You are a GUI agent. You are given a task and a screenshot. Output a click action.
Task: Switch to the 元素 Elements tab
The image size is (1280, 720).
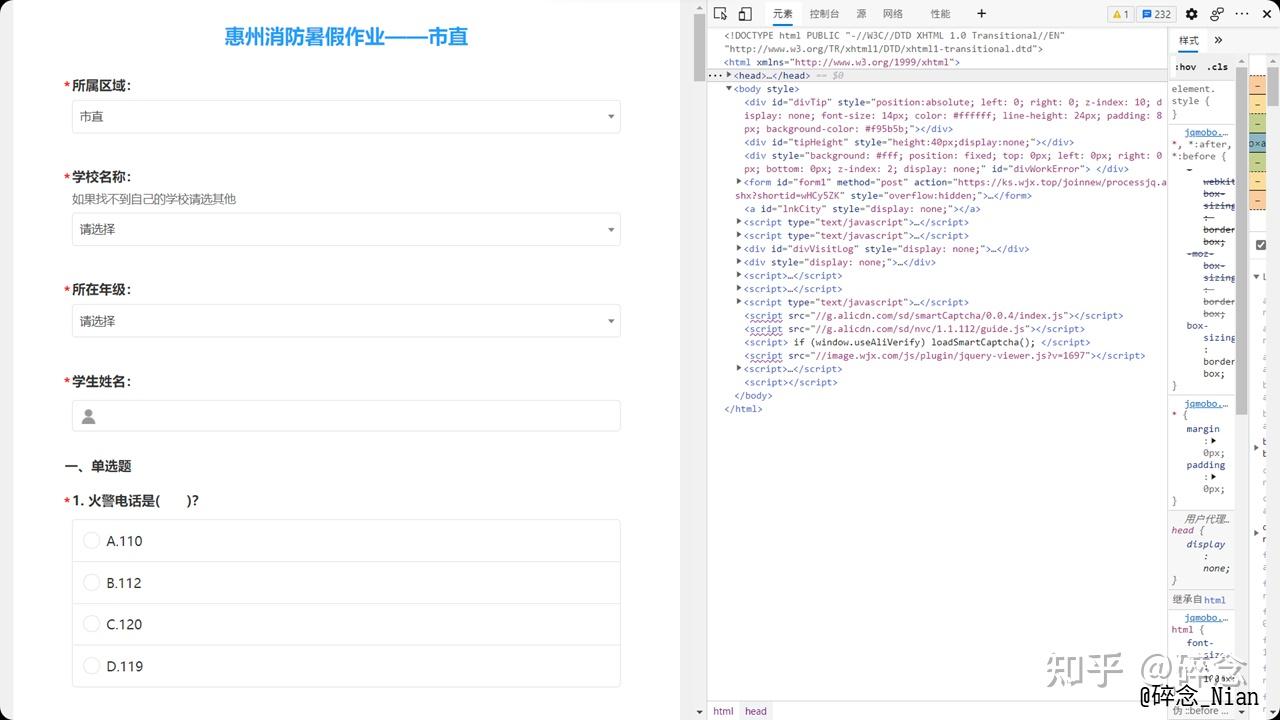(x=782, y=14)
